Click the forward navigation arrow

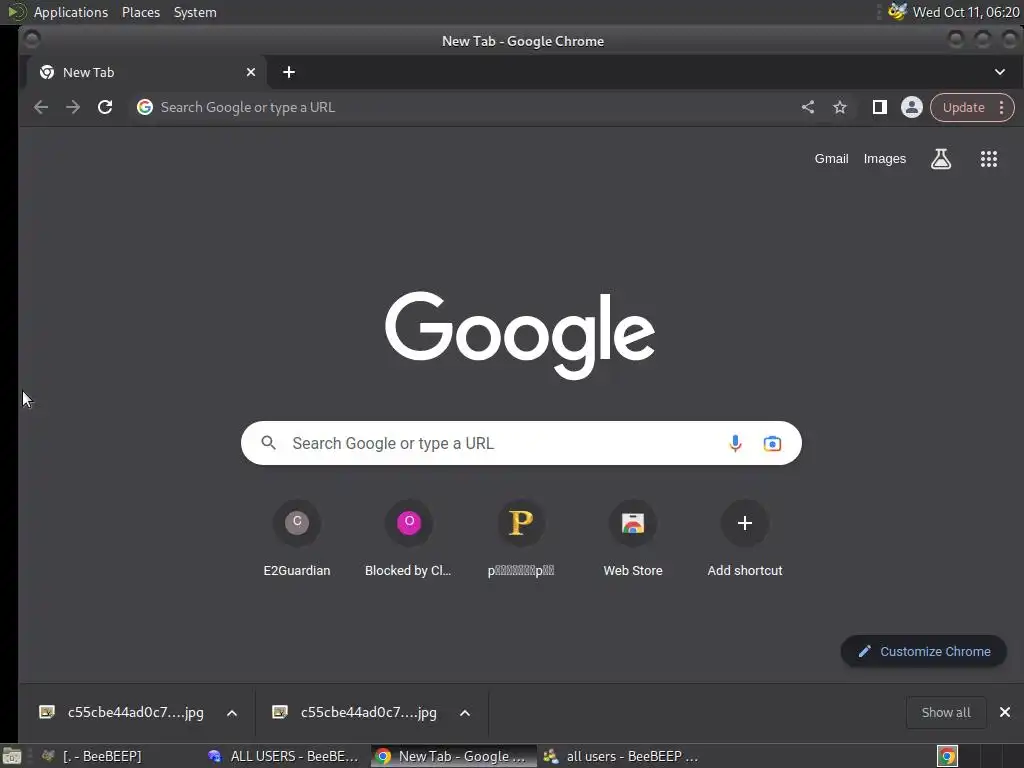(x=72, y=107)
